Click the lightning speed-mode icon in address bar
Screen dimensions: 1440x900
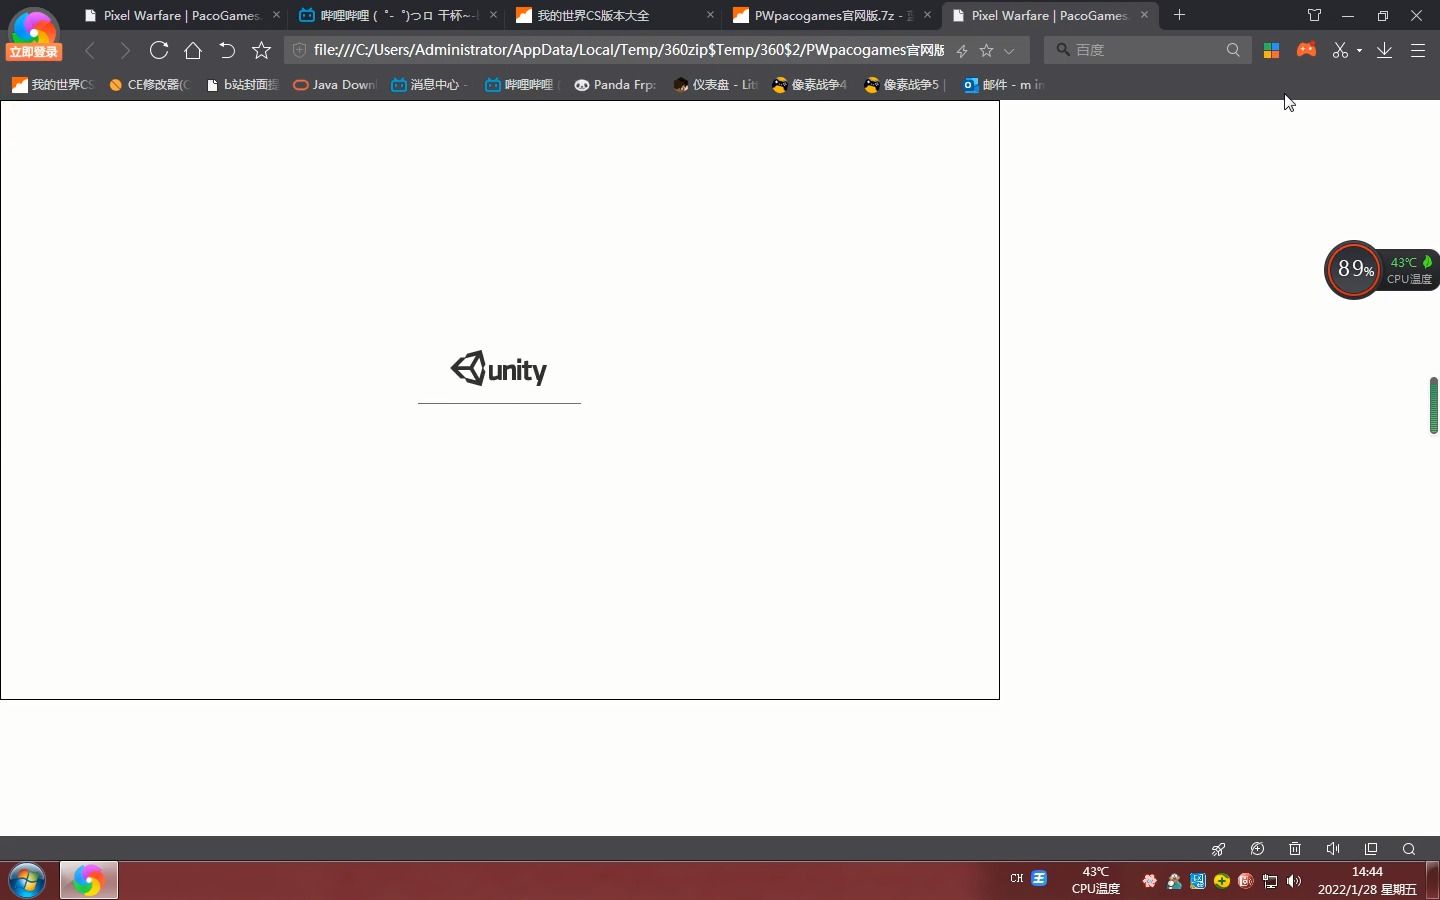point(962,50)
